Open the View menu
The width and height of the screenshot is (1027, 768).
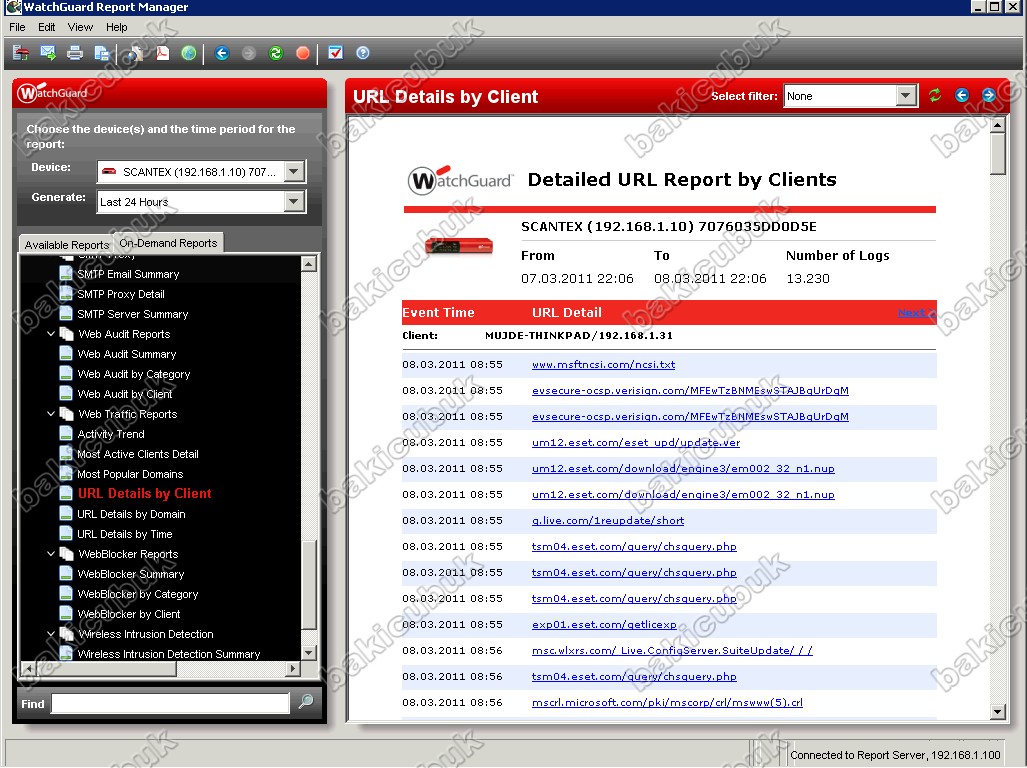80,27
